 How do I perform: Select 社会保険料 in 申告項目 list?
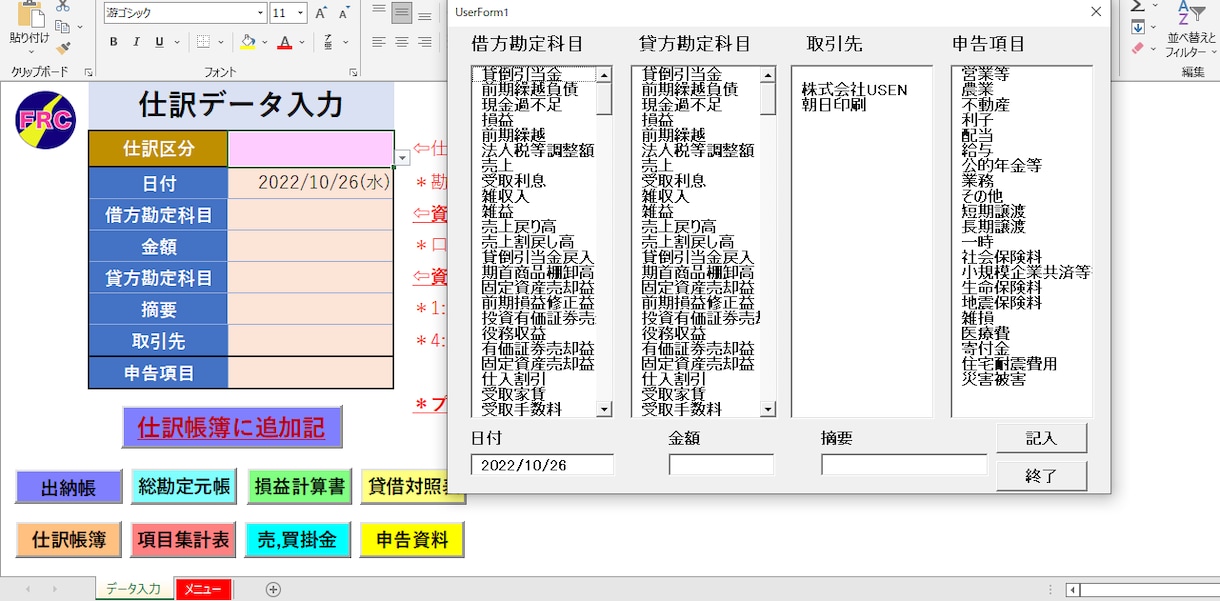click(x=1001, y=257)
